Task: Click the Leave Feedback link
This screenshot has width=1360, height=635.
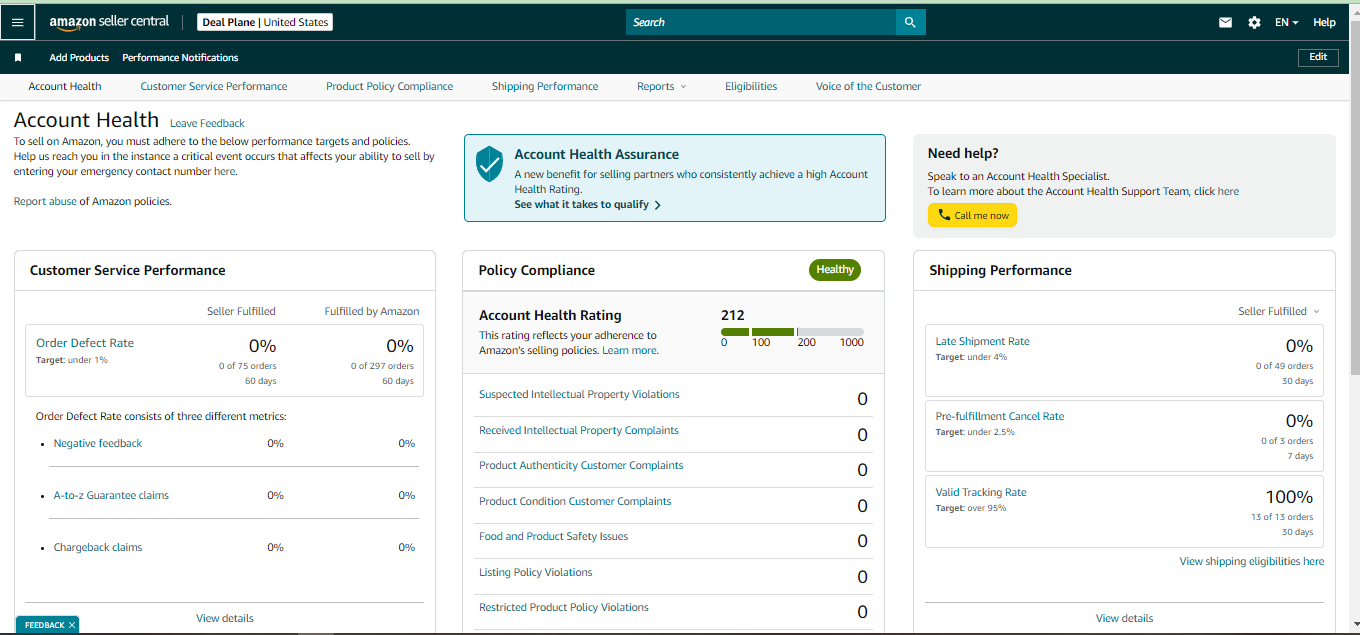Action: pos(207,124)
